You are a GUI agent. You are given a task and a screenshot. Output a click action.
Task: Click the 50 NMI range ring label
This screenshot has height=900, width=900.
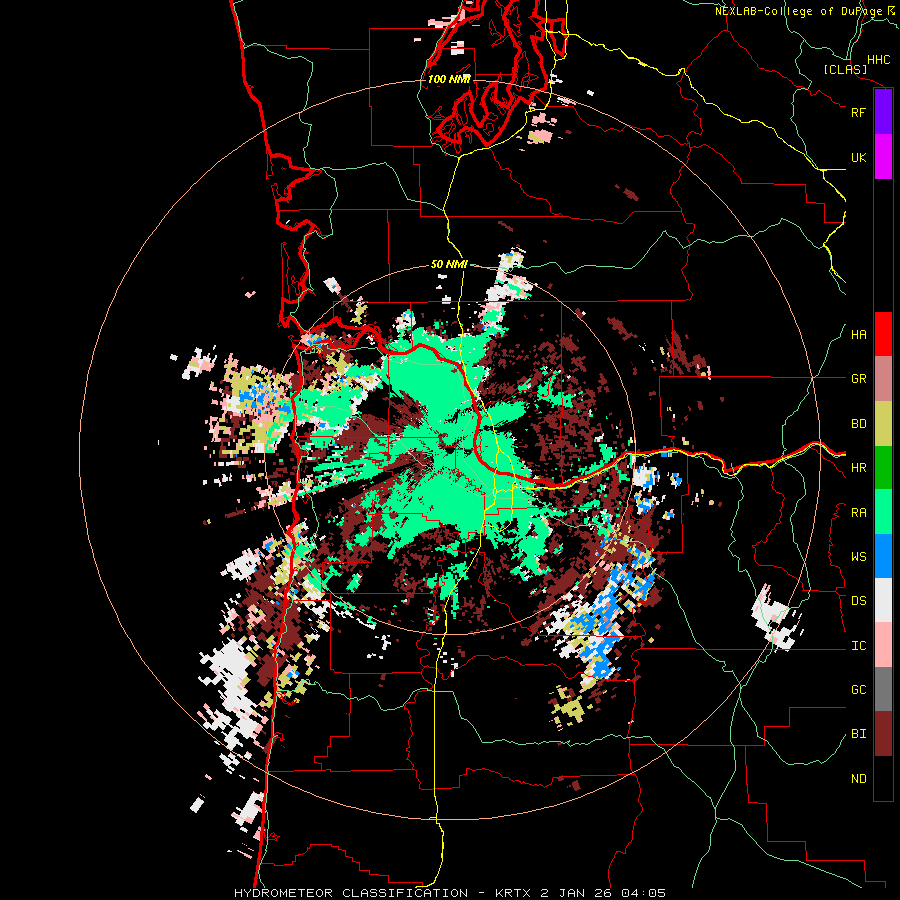[449, 265]
